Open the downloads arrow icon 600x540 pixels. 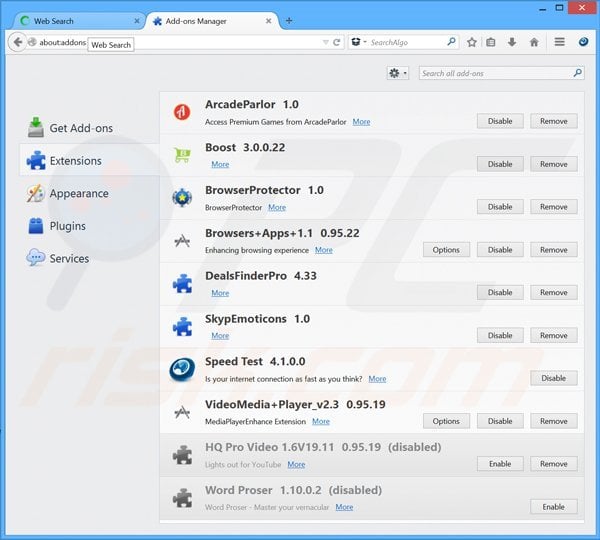512,42
